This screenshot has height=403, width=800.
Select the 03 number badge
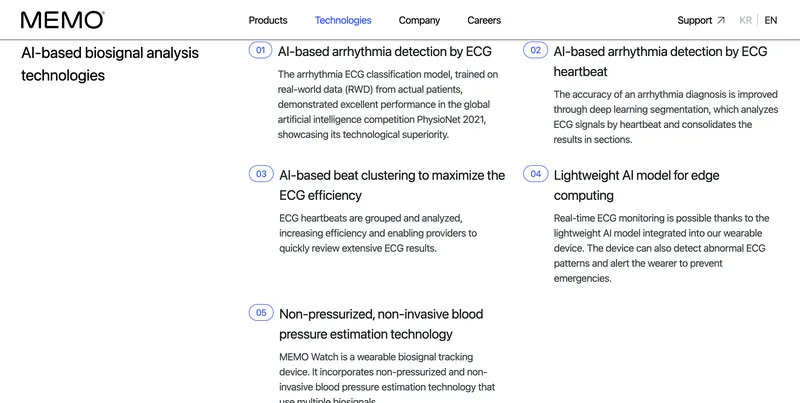[x=261, y=174]
